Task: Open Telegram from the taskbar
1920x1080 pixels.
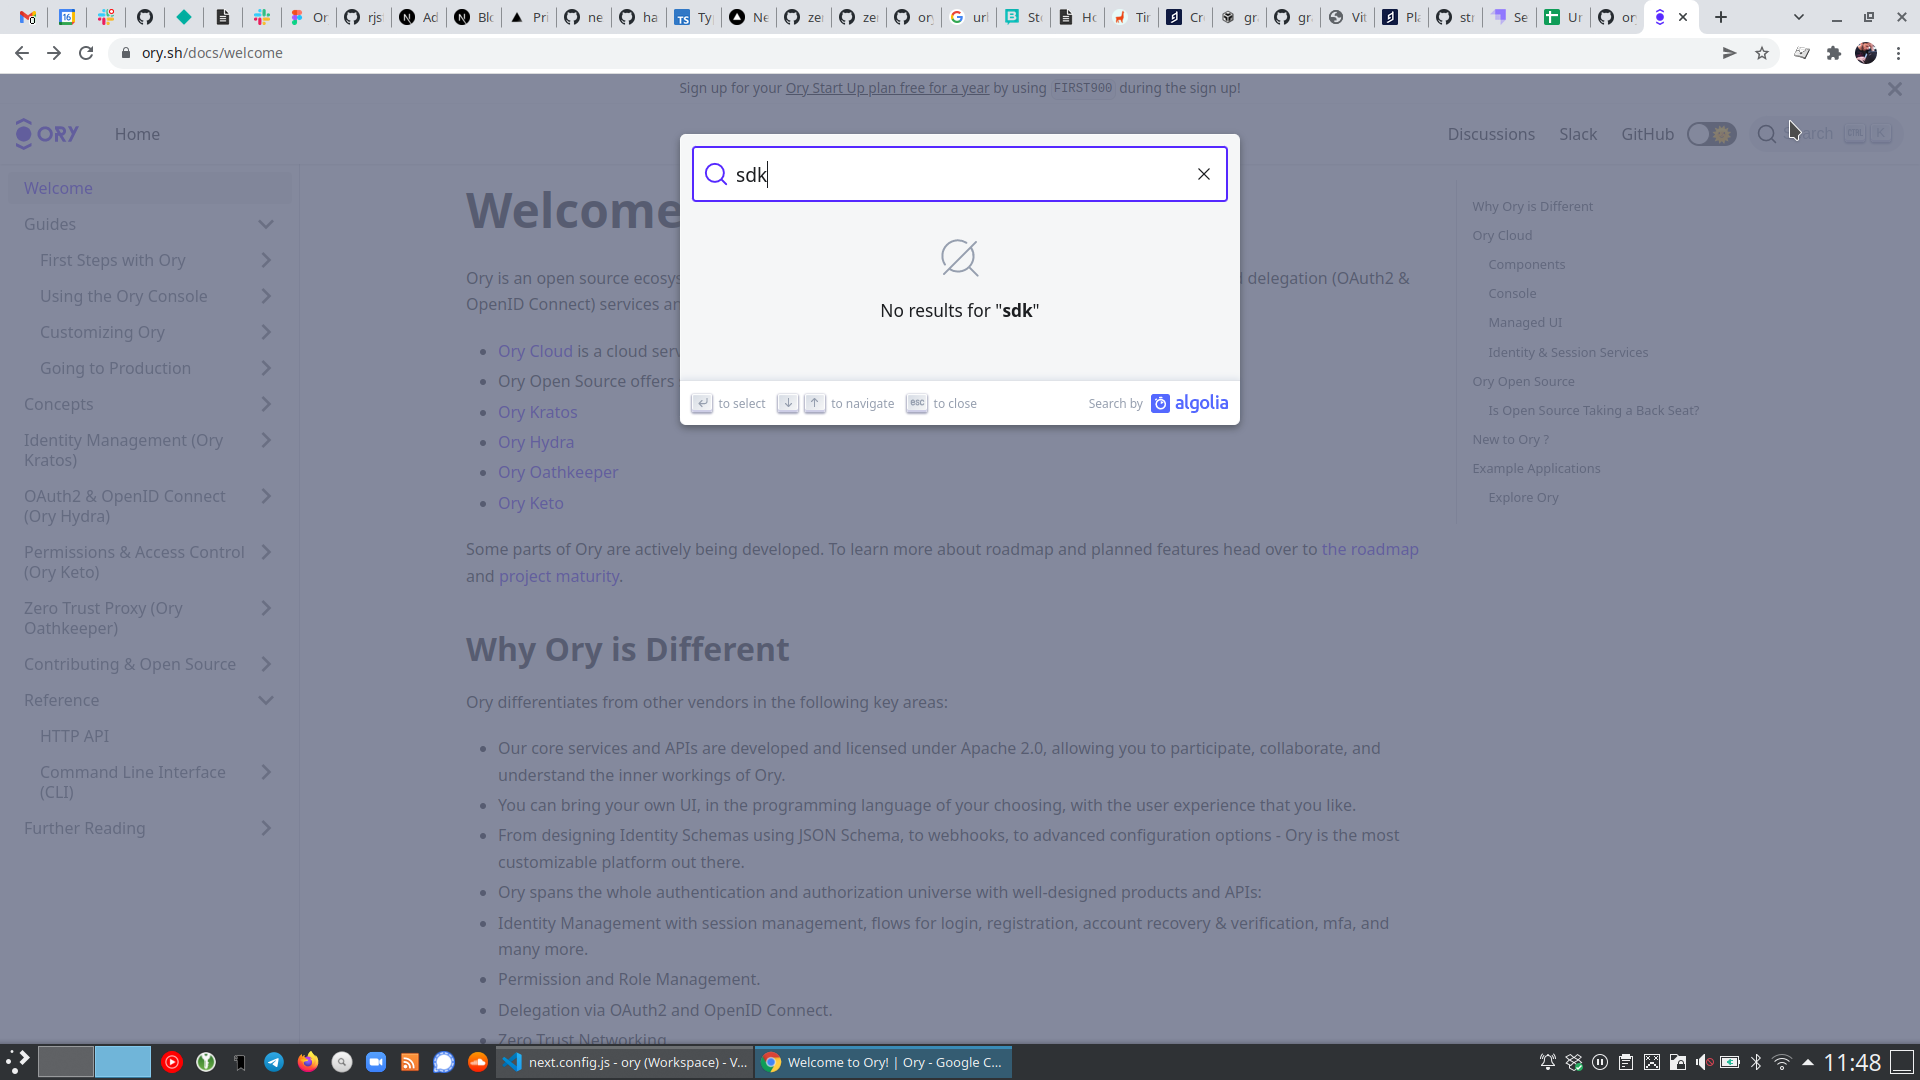Action: 274,1062
